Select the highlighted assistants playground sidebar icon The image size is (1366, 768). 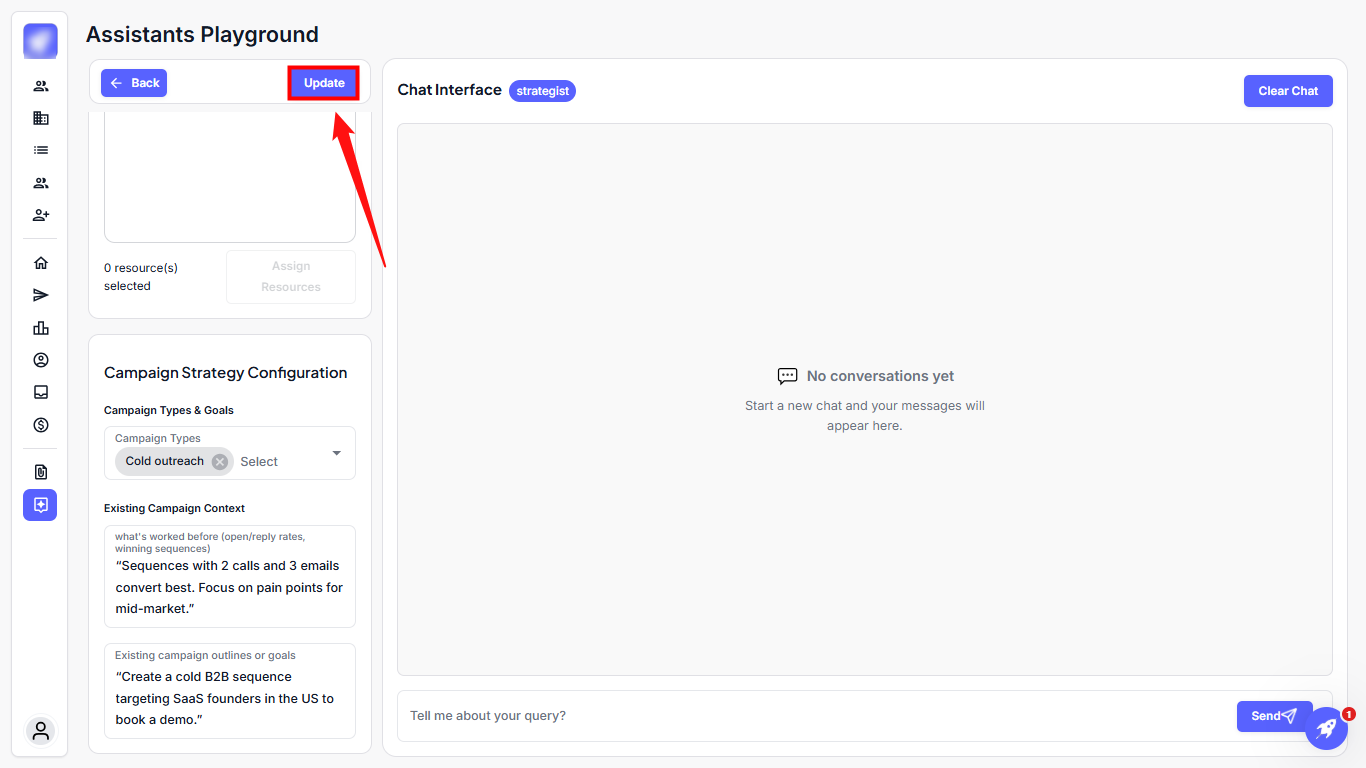tap(40, 505)
